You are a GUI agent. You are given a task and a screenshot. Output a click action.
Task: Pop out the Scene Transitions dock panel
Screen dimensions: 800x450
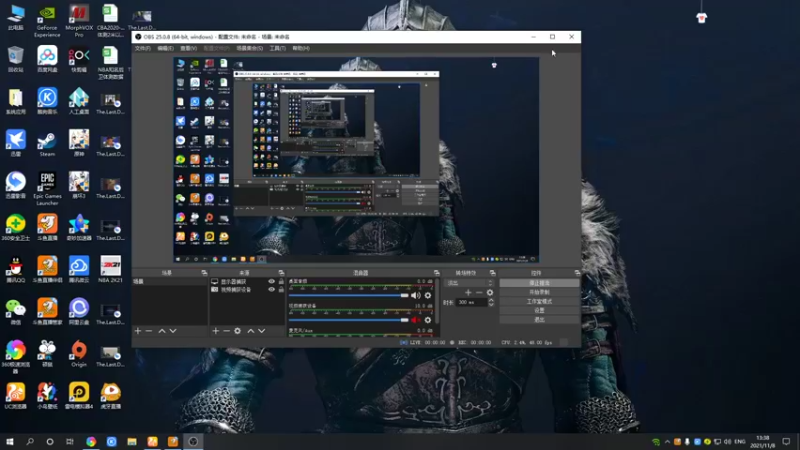pyautogui.click(x=492, y=273)
